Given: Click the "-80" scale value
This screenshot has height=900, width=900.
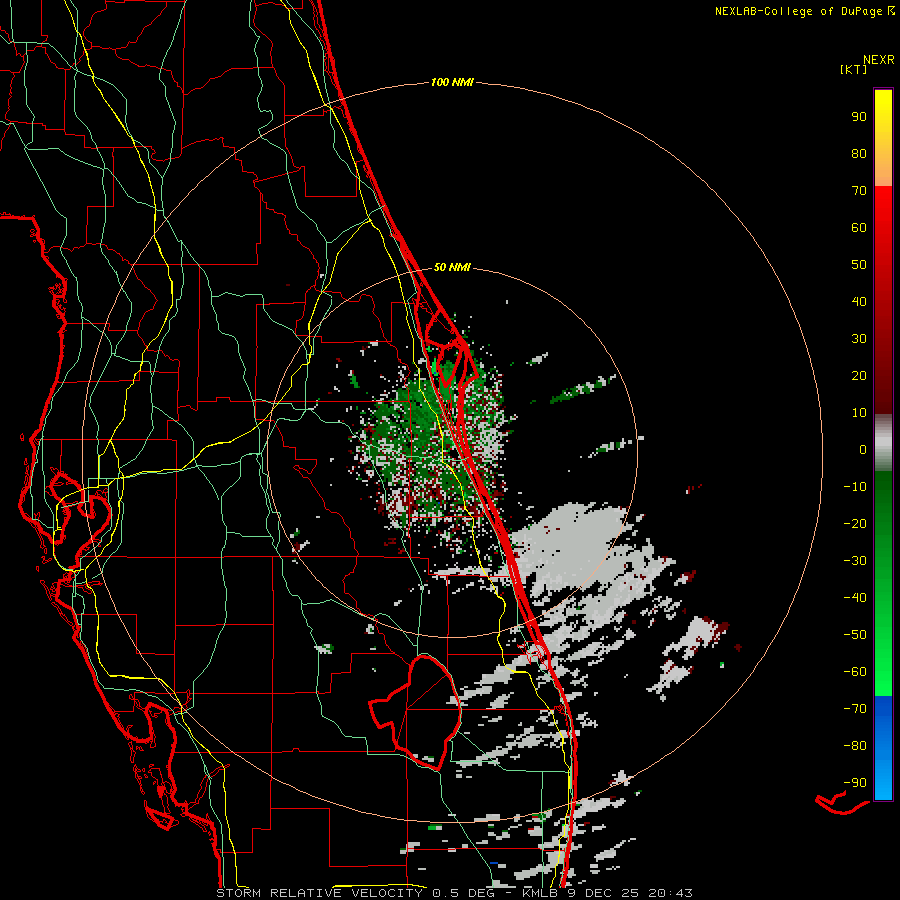Looking at the screenshot, I should tap(855, 746).
